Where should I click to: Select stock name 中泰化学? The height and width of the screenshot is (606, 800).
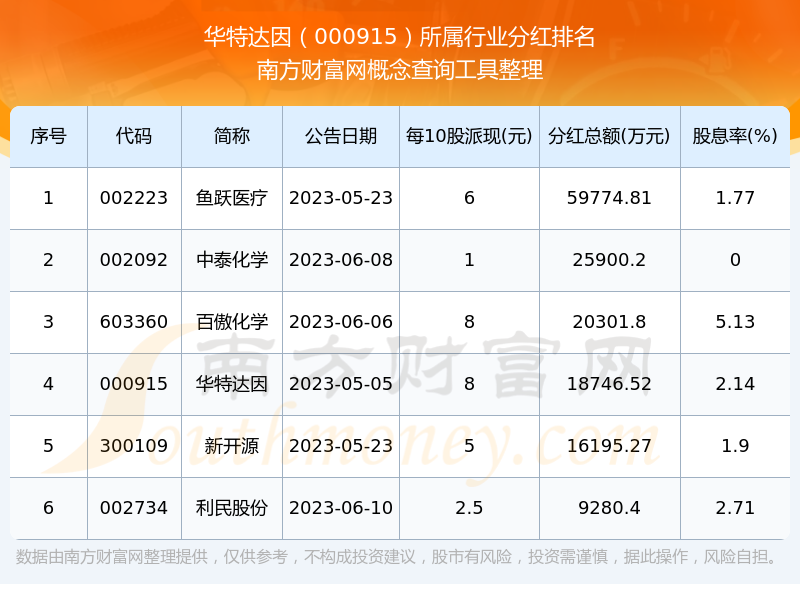[232, 260]
